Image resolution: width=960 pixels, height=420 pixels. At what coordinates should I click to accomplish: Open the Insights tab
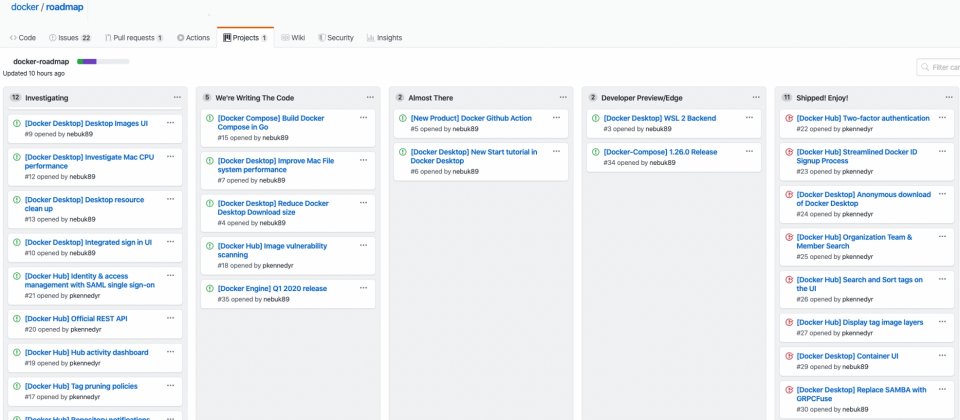coord(384,37)
